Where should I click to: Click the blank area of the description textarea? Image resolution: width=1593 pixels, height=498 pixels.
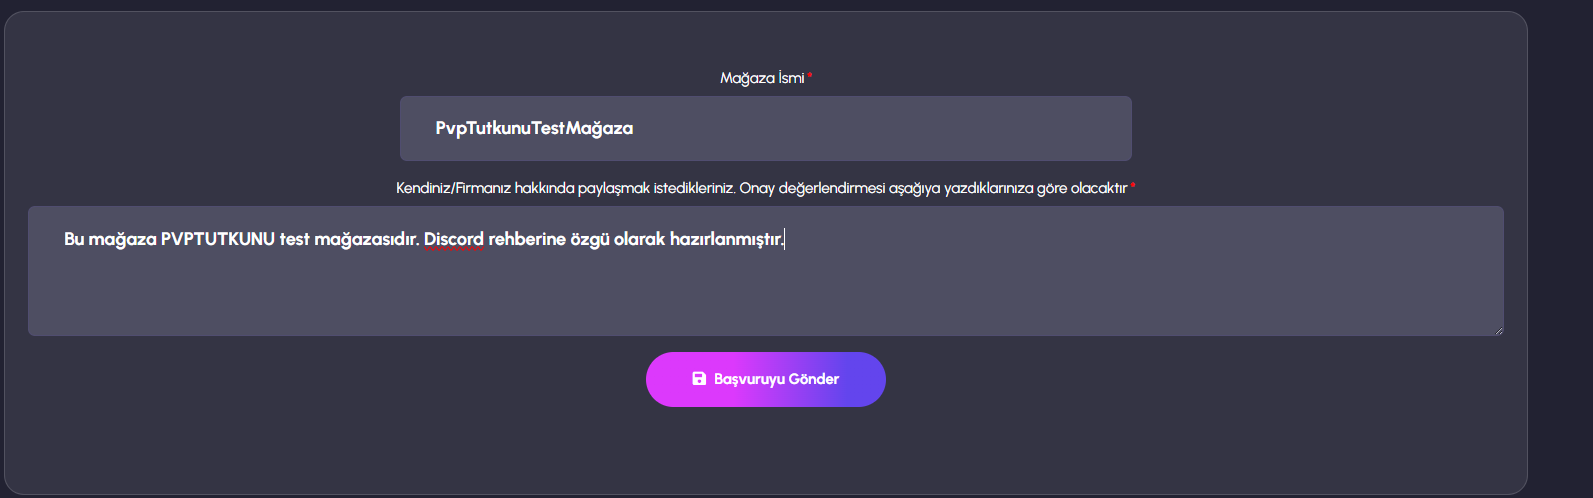(765, 295)
